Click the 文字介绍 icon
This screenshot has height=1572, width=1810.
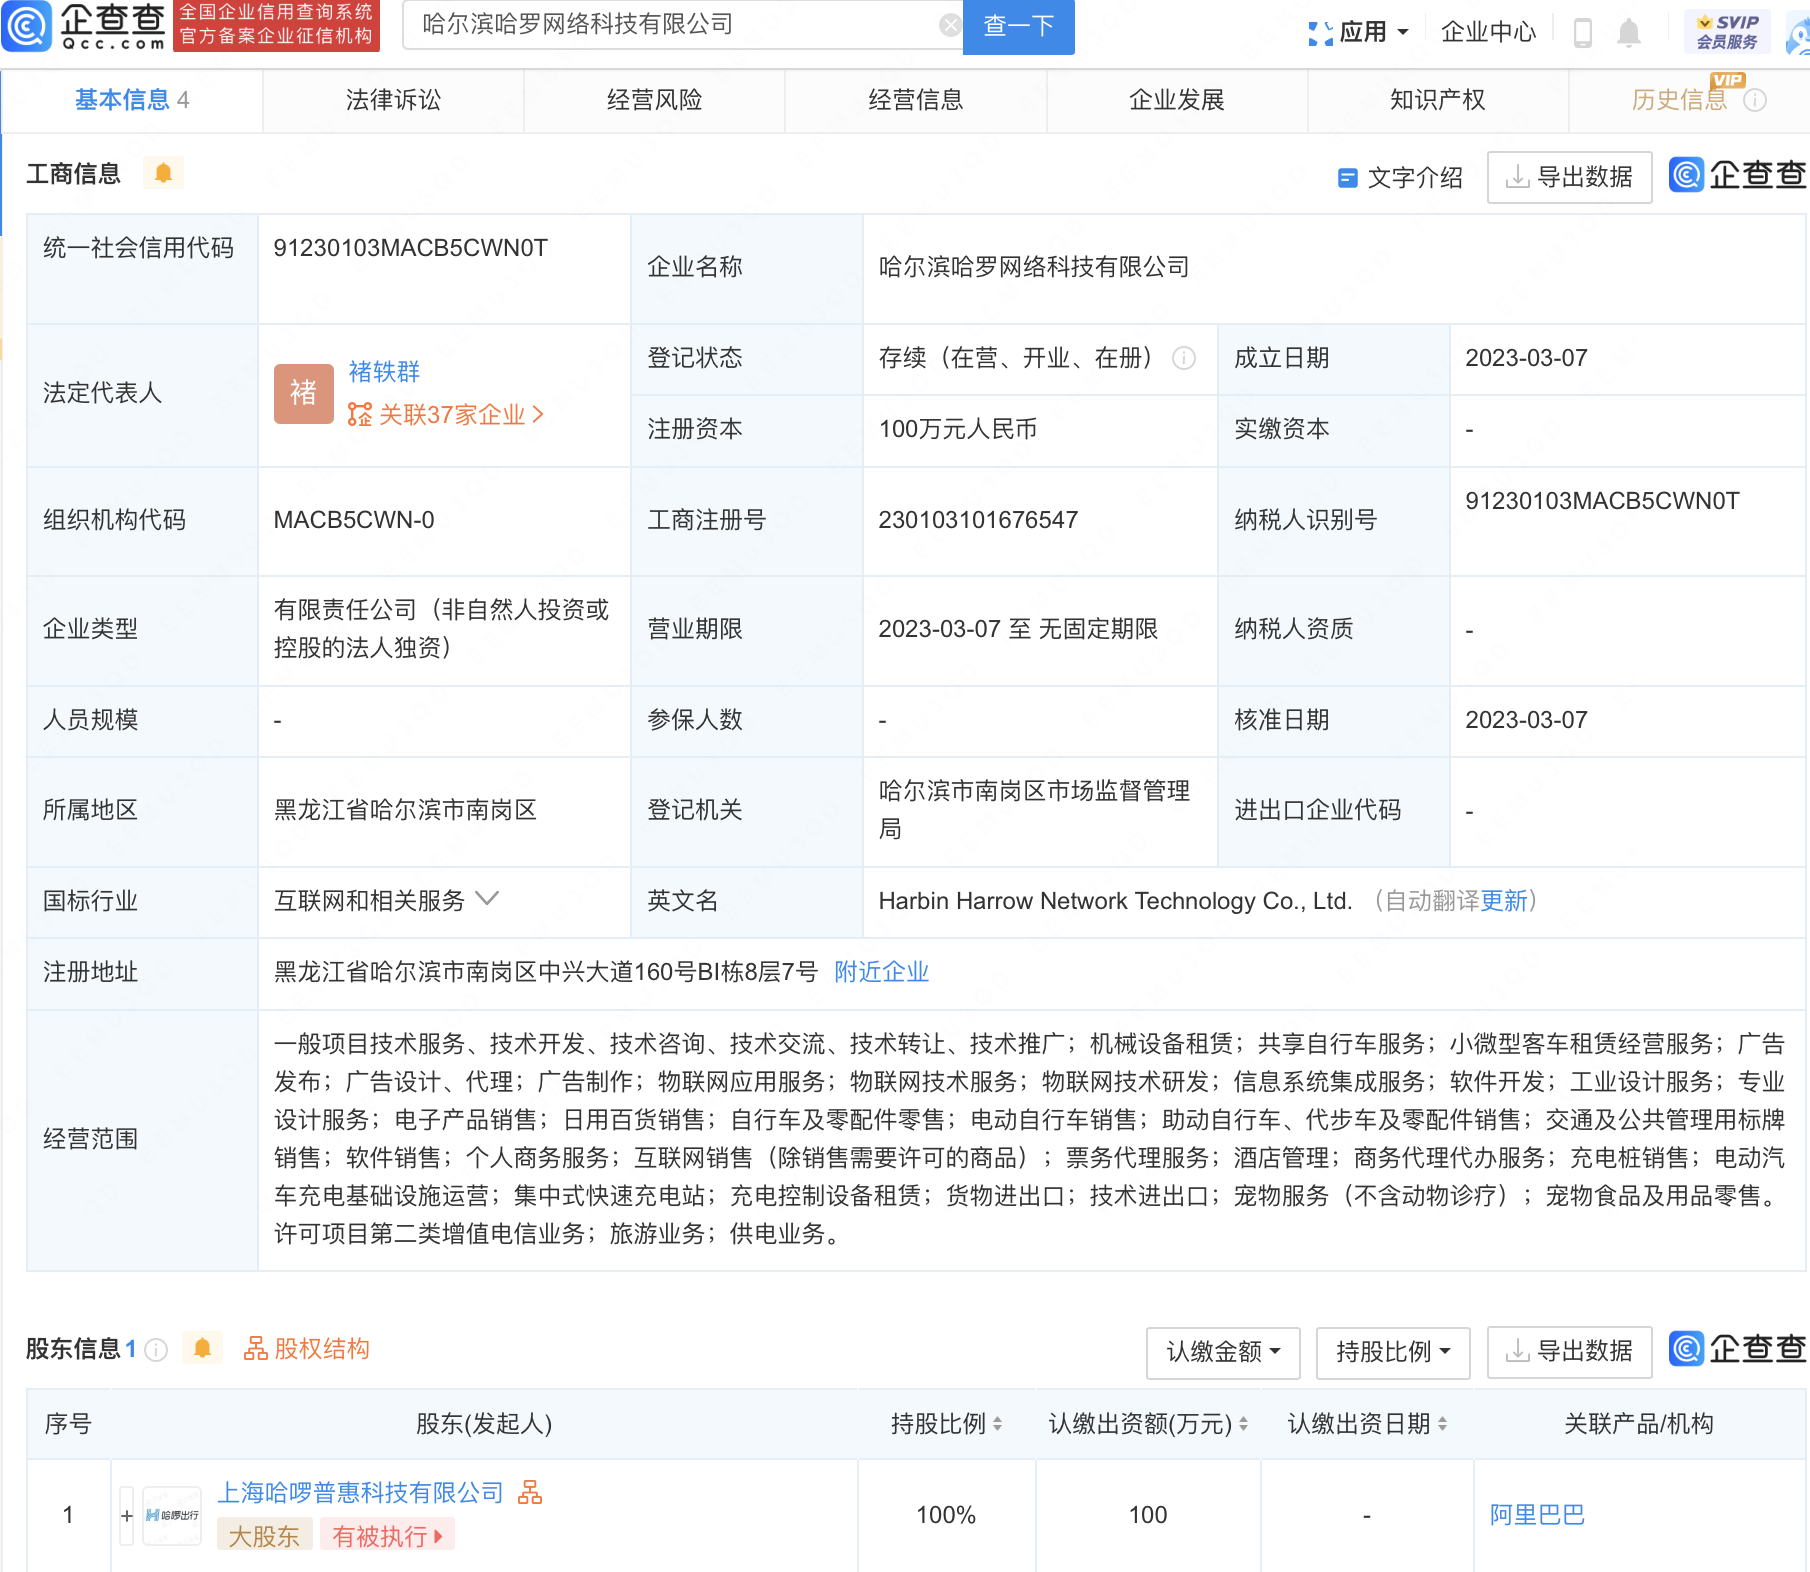tap(1347, 178)
